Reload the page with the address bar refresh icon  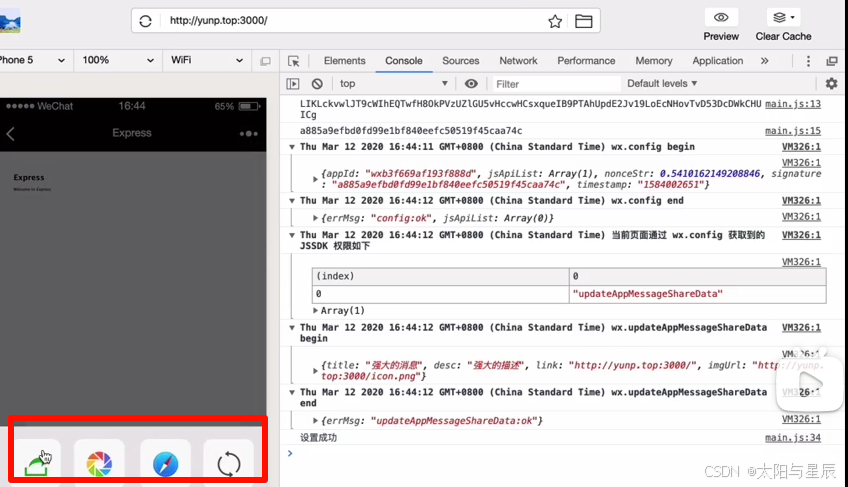pos(145,21)
